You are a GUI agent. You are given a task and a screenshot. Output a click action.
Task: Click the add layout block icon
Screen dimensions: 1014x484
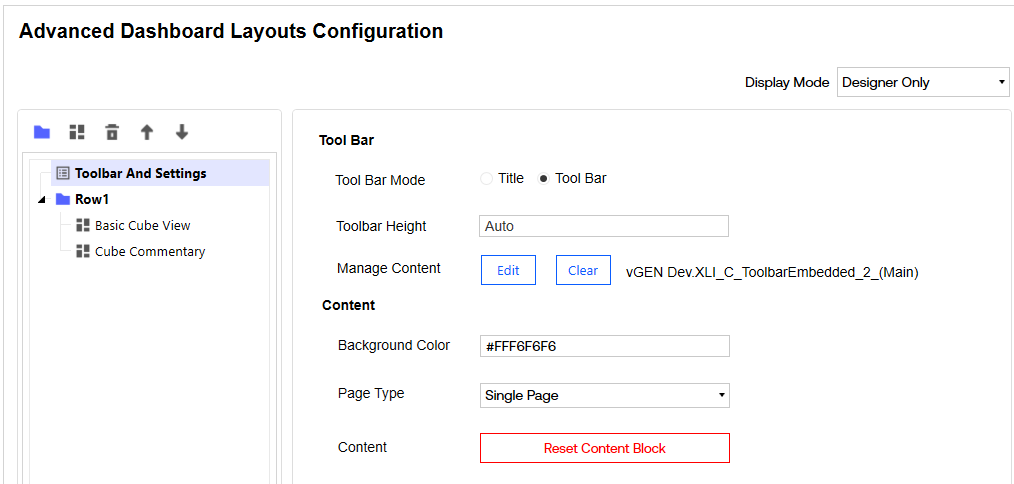pyautogui.click(x=77, y=132)
